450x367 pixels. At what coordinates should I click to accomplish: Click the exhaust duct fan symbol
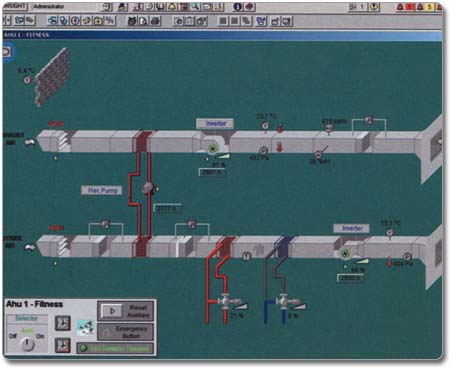click(212, 148)
